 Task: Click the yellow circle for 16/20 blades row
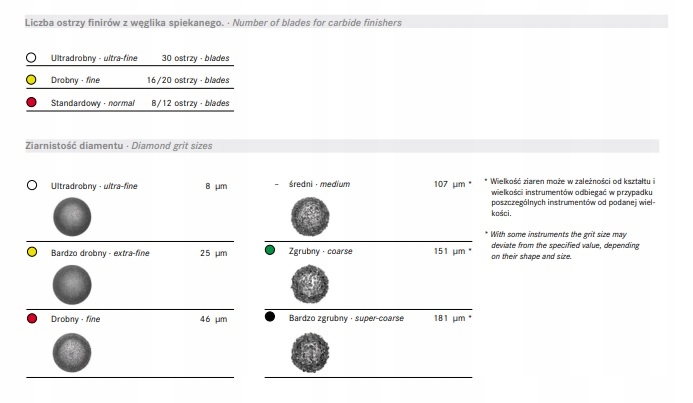pyautogui.click(x=31, y=80)
